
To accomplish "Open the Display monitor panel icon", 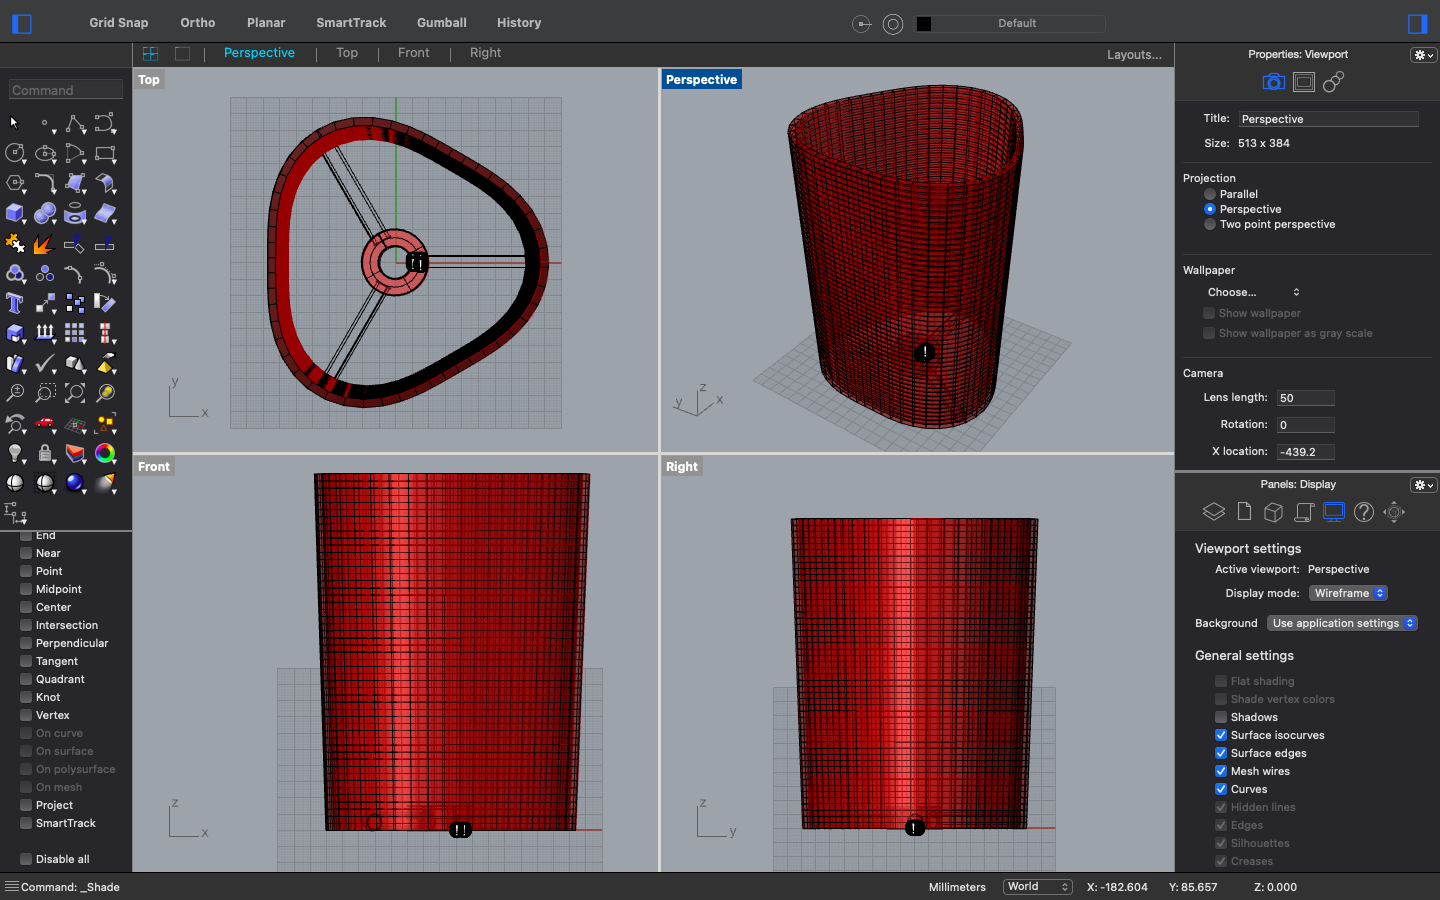I will coord(1334,512).
